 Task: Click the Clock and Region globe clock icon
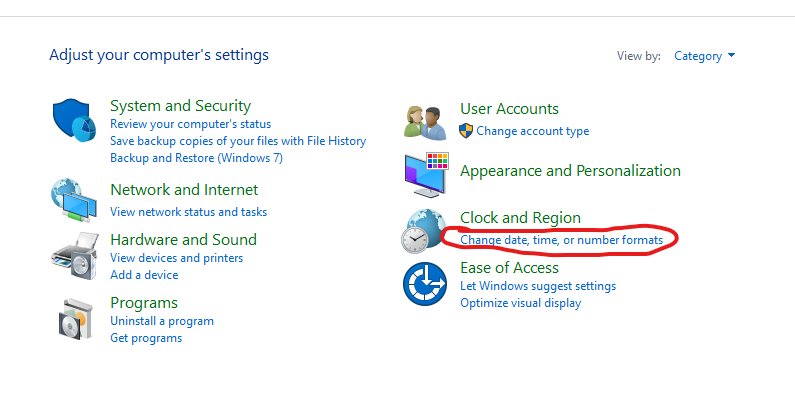[424, 231]
